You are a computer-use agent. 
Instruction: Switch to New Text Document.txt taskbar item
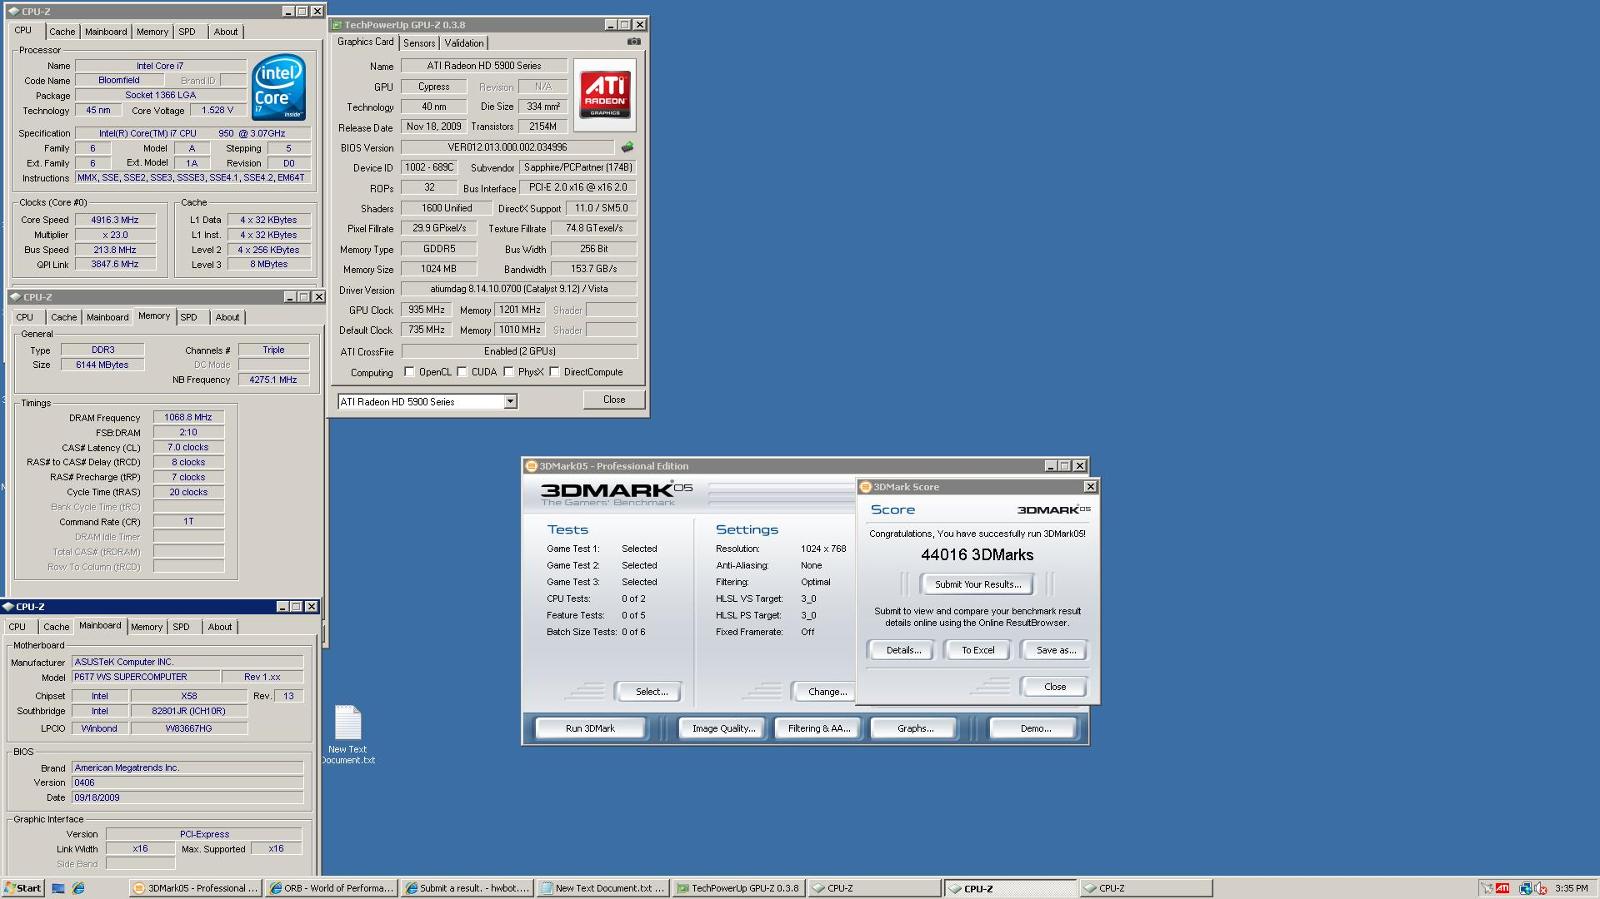[x=603, y=888]
